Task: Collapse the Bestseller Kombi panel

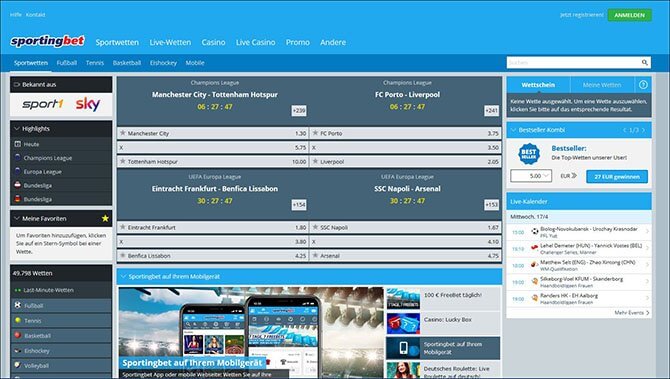Action: (x=513, y=130)
